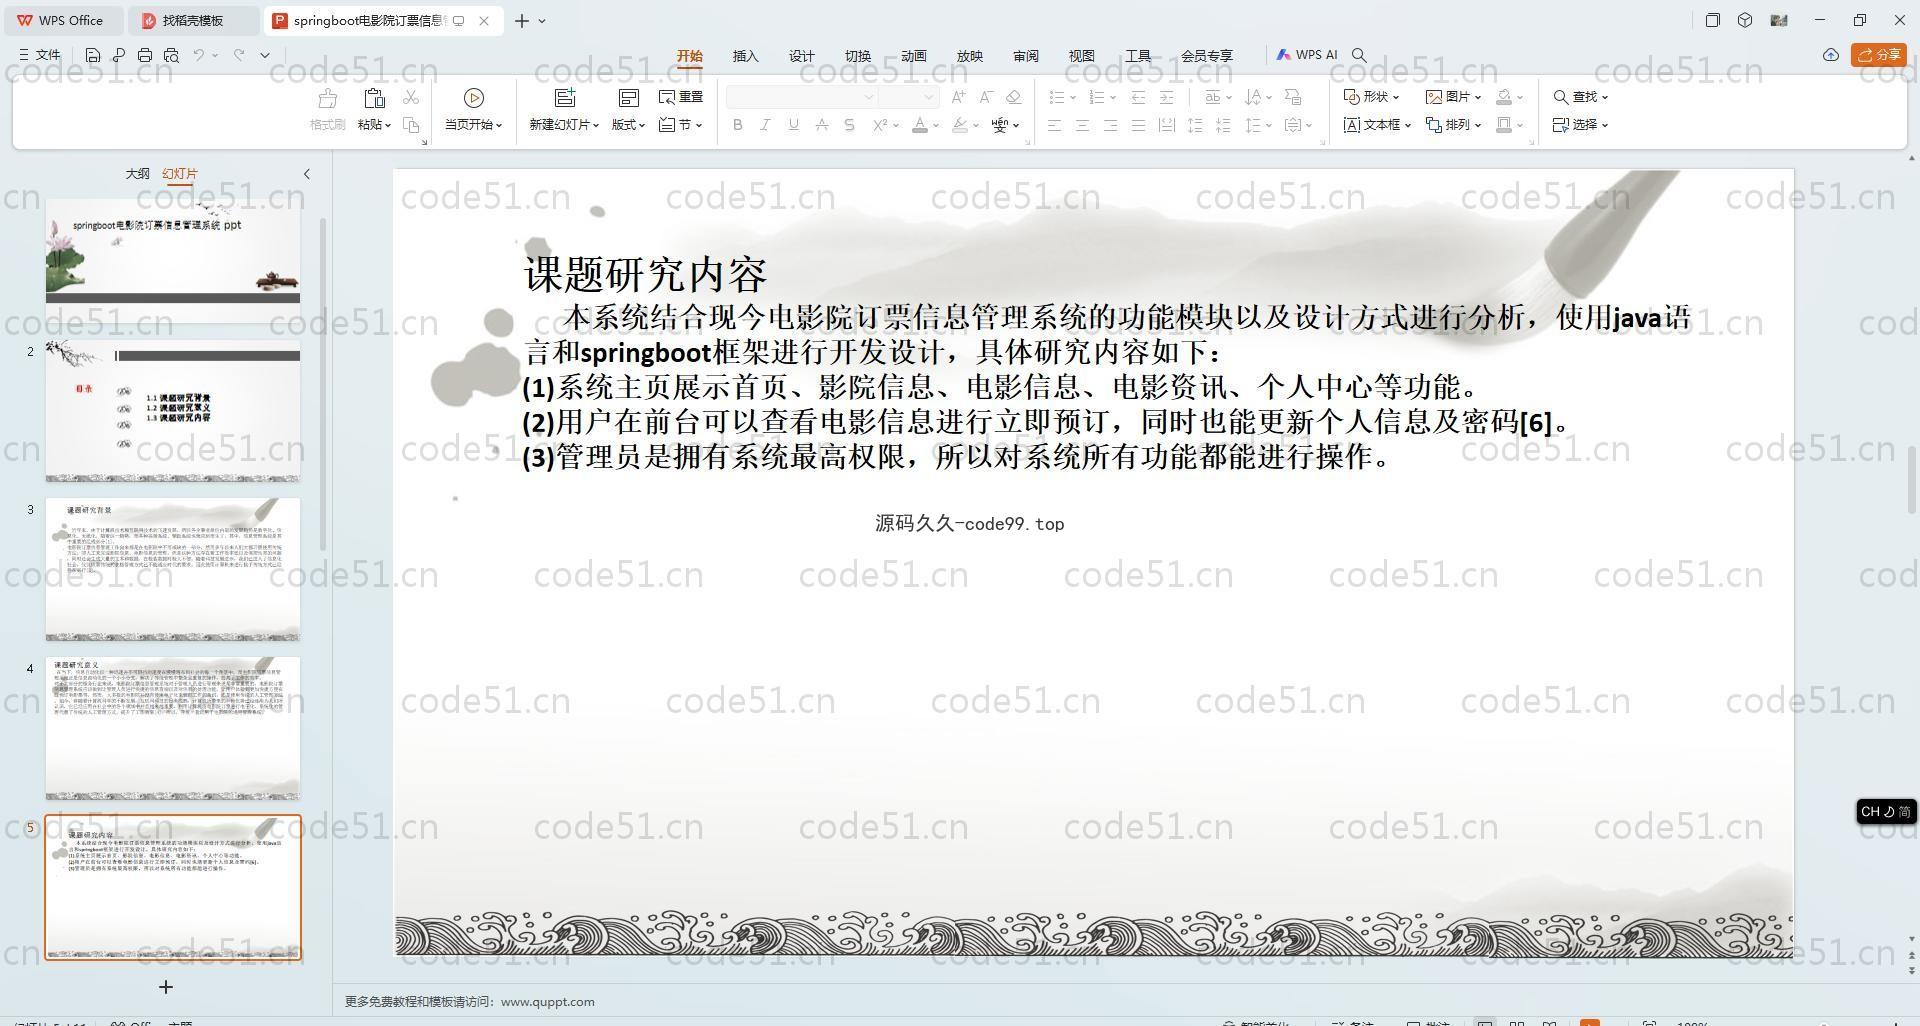Toggle Bold formatting
Image resolution: width=1920 pixels, height=1026 pixels.
[x=738, y=125]
